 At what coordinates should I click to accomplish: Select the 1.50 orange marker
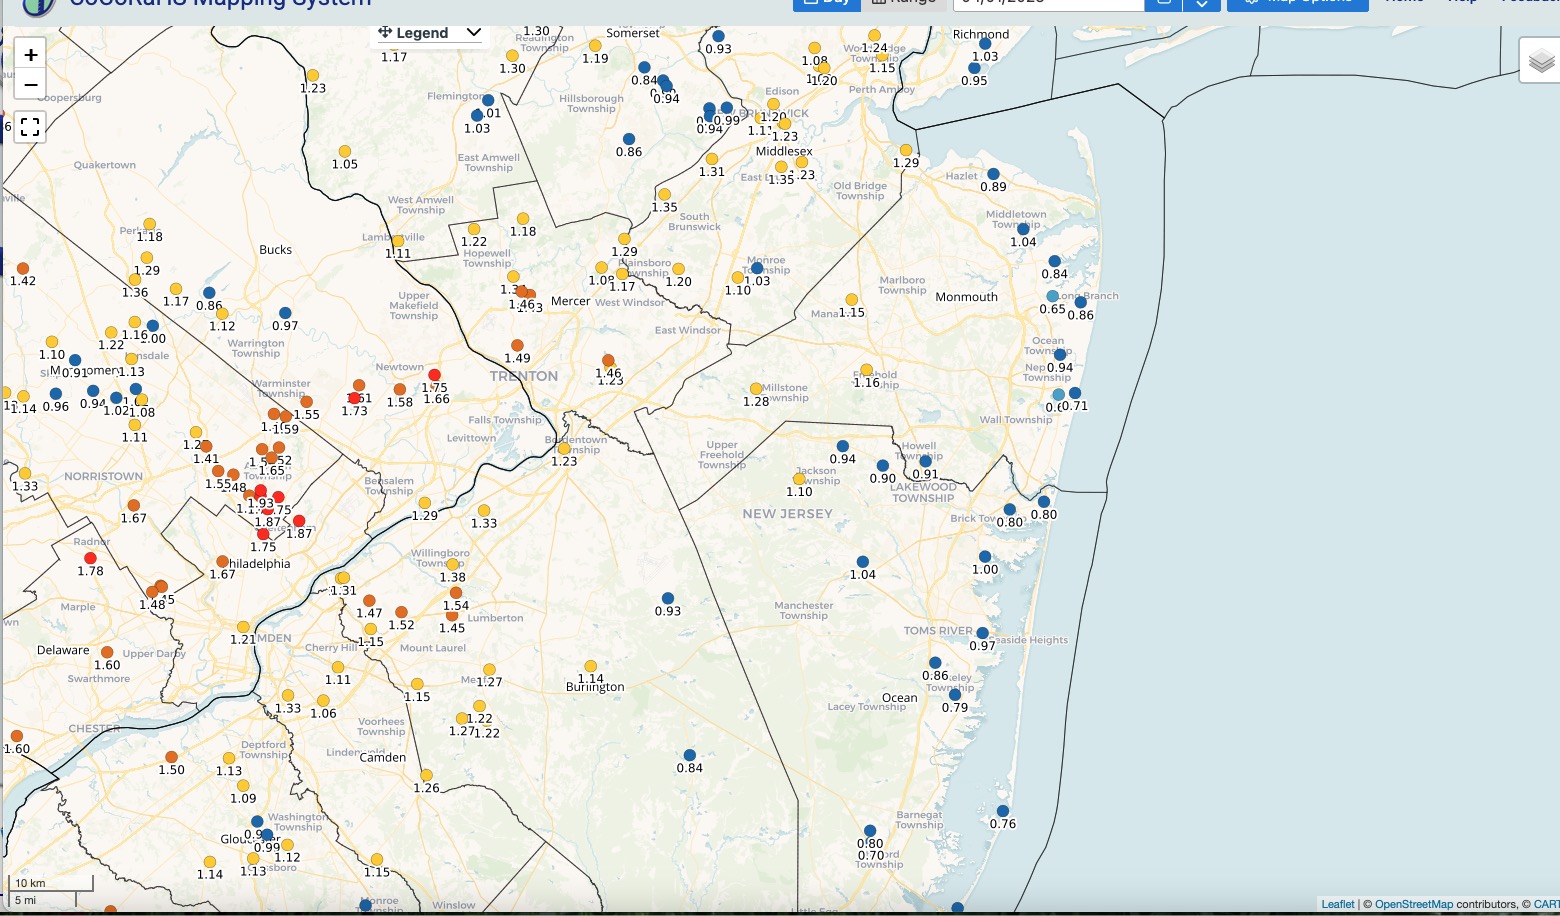[x=171, y=757]
